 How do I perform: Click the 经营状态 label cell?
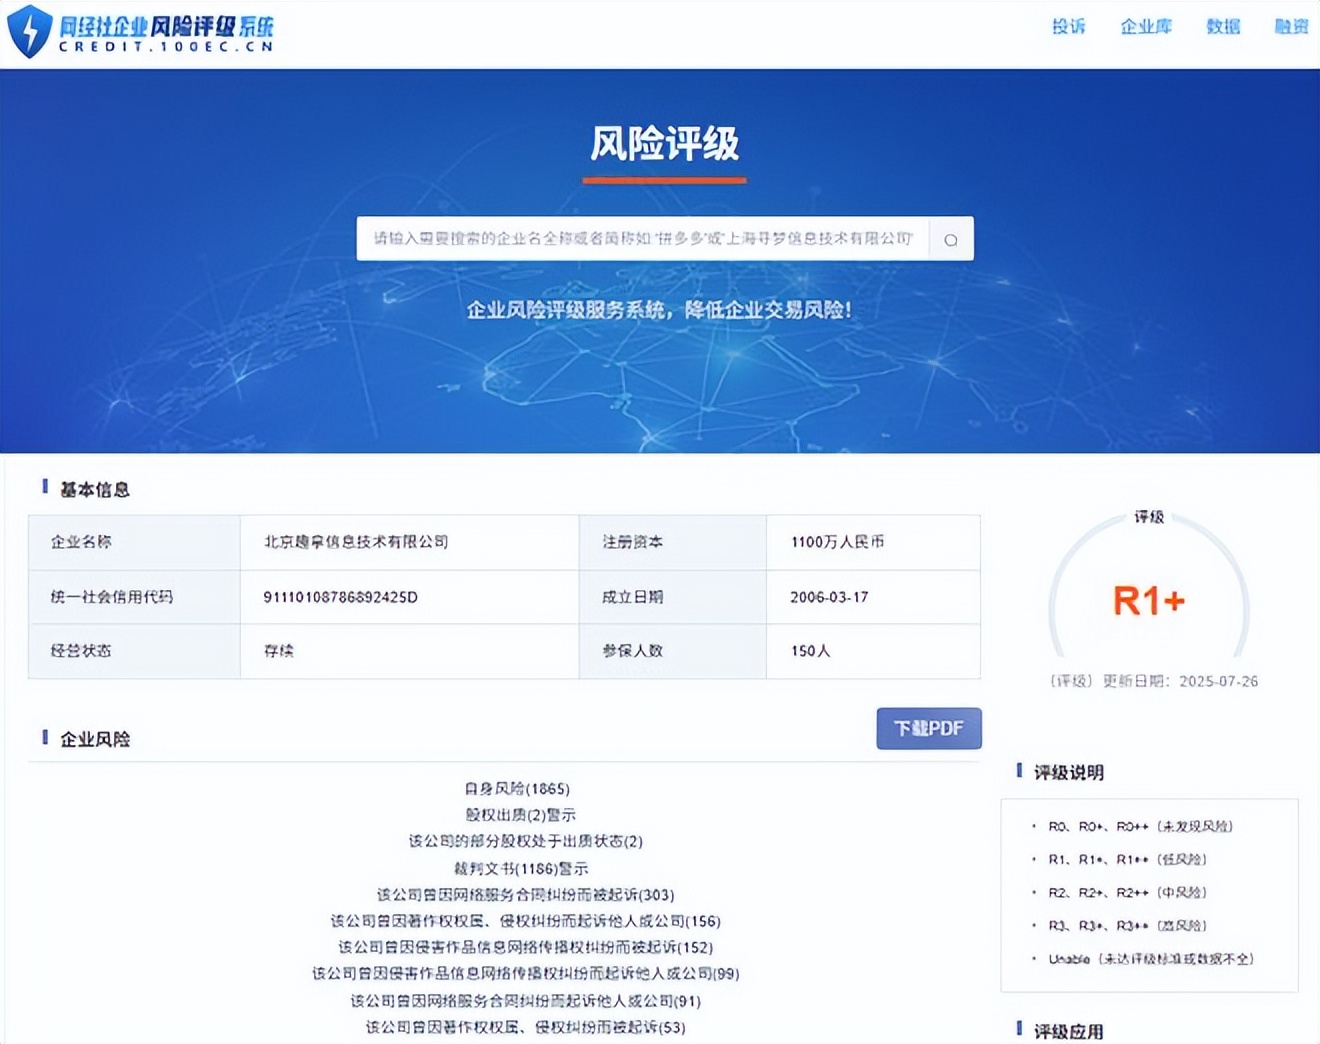click(x=134, y=651)
